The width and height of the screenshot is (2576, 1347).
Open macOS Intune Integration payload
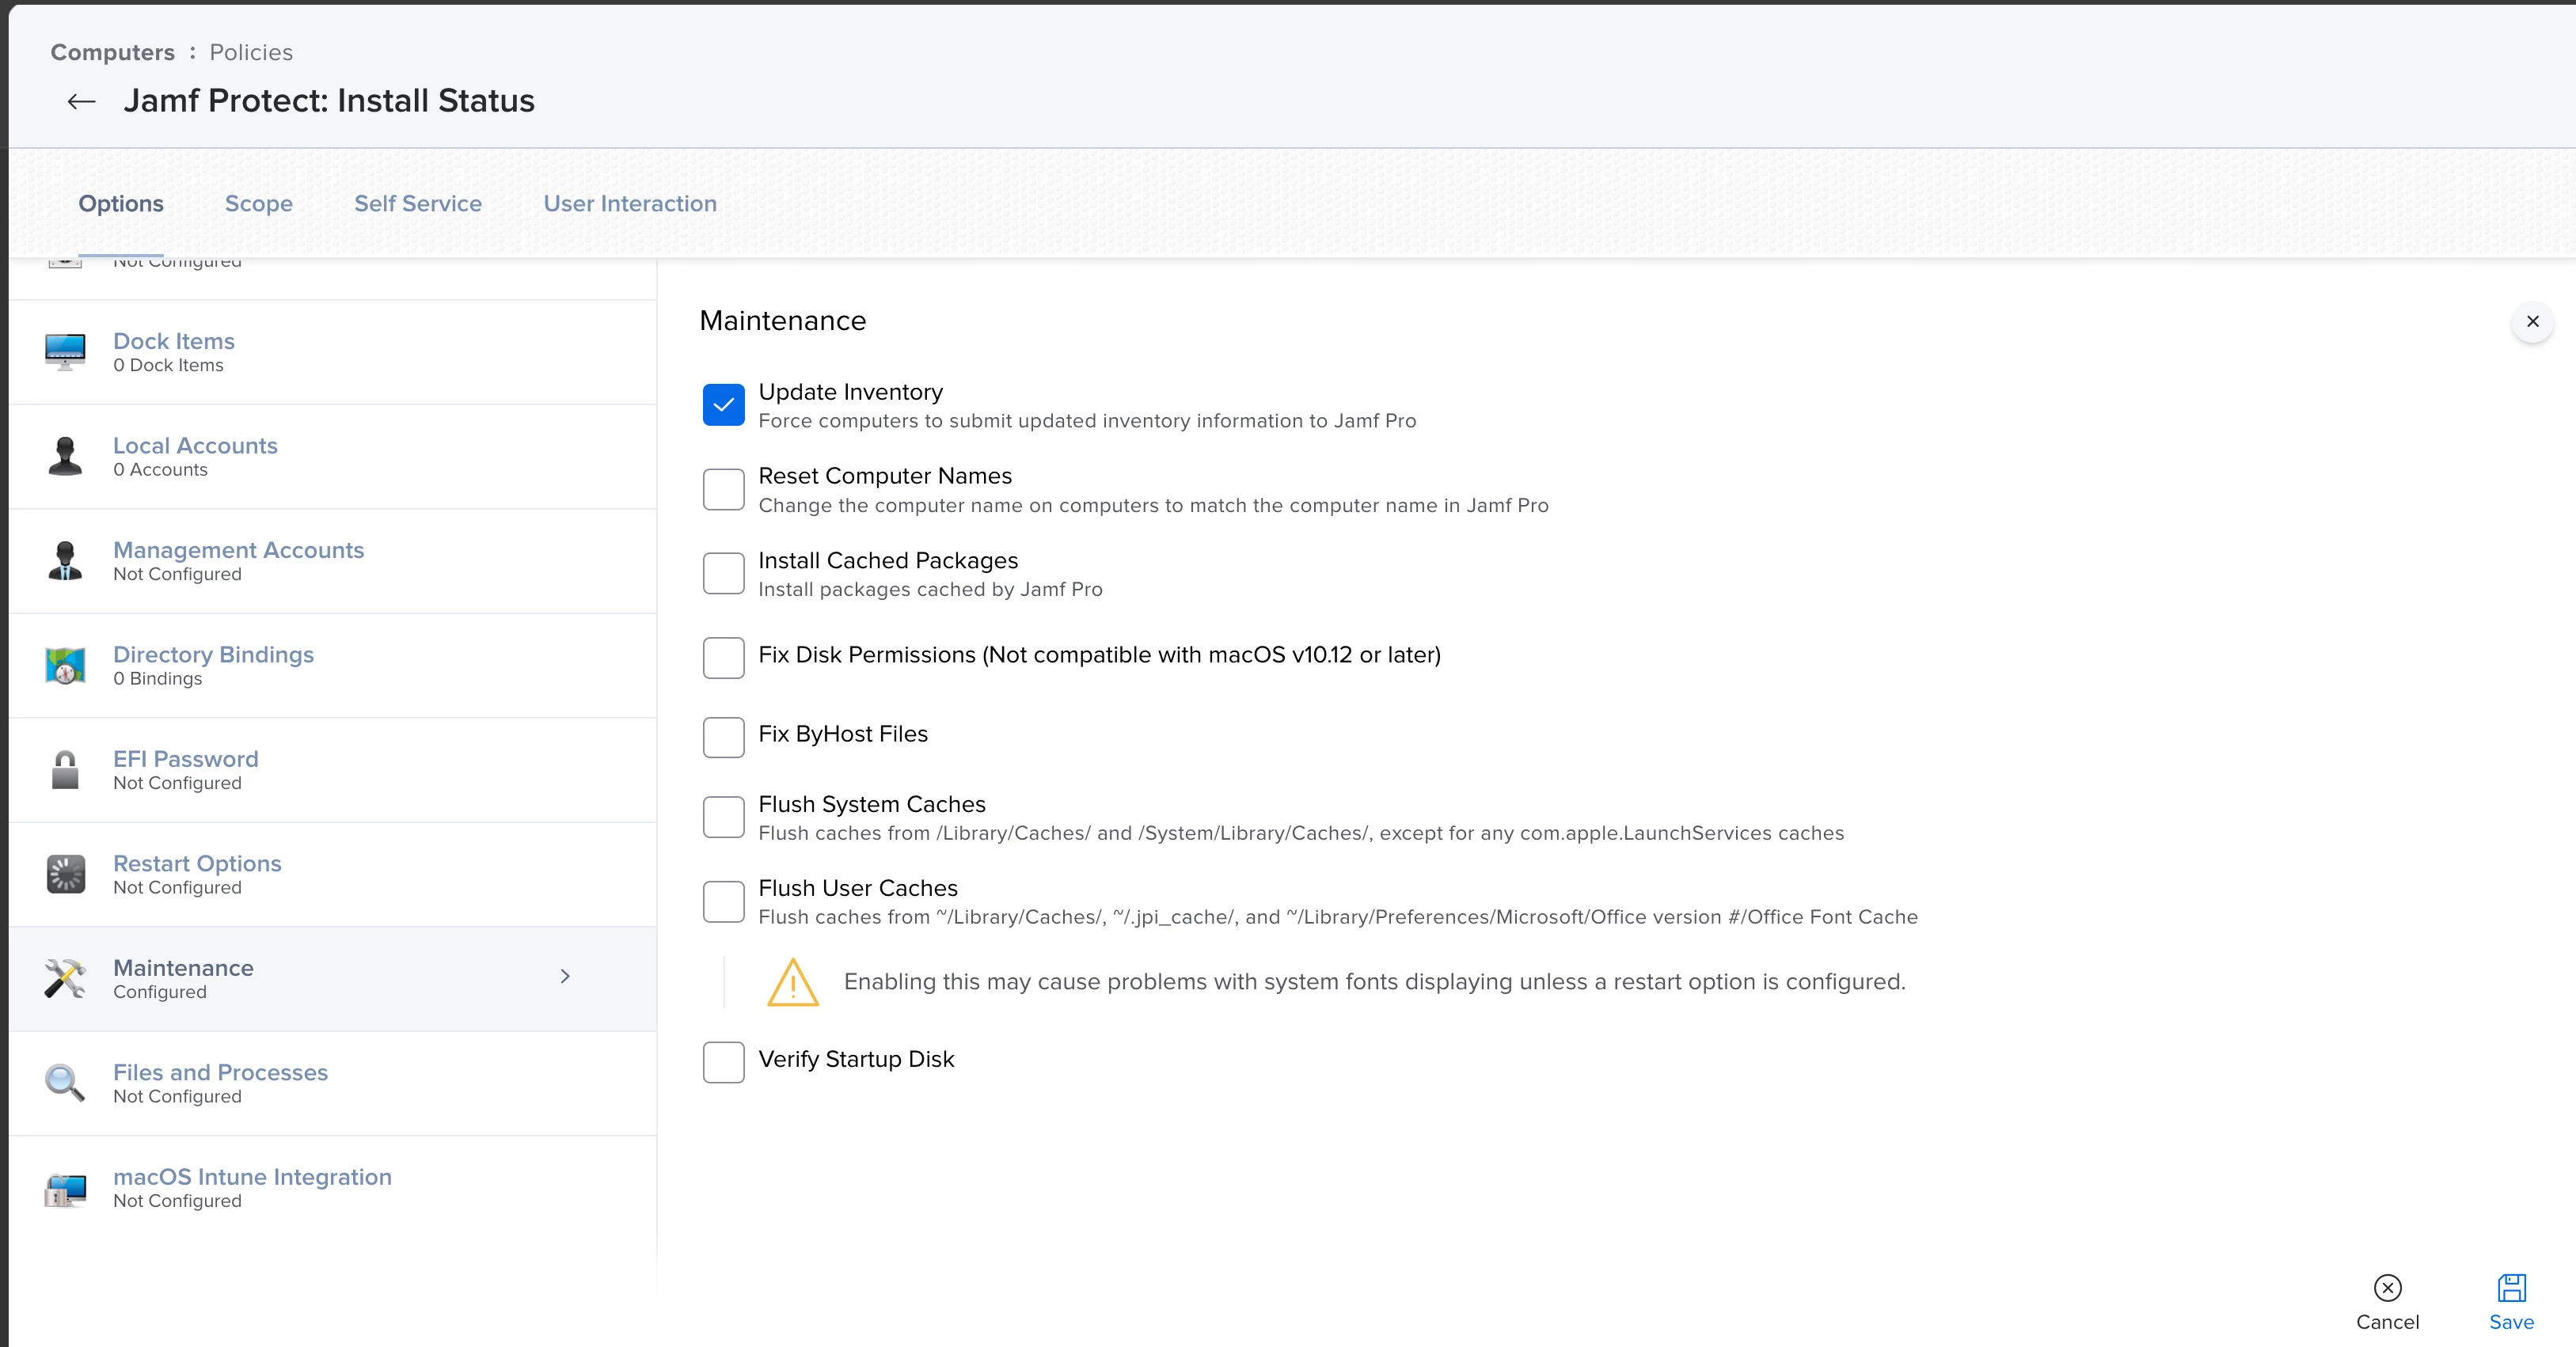coord(333,1188)
